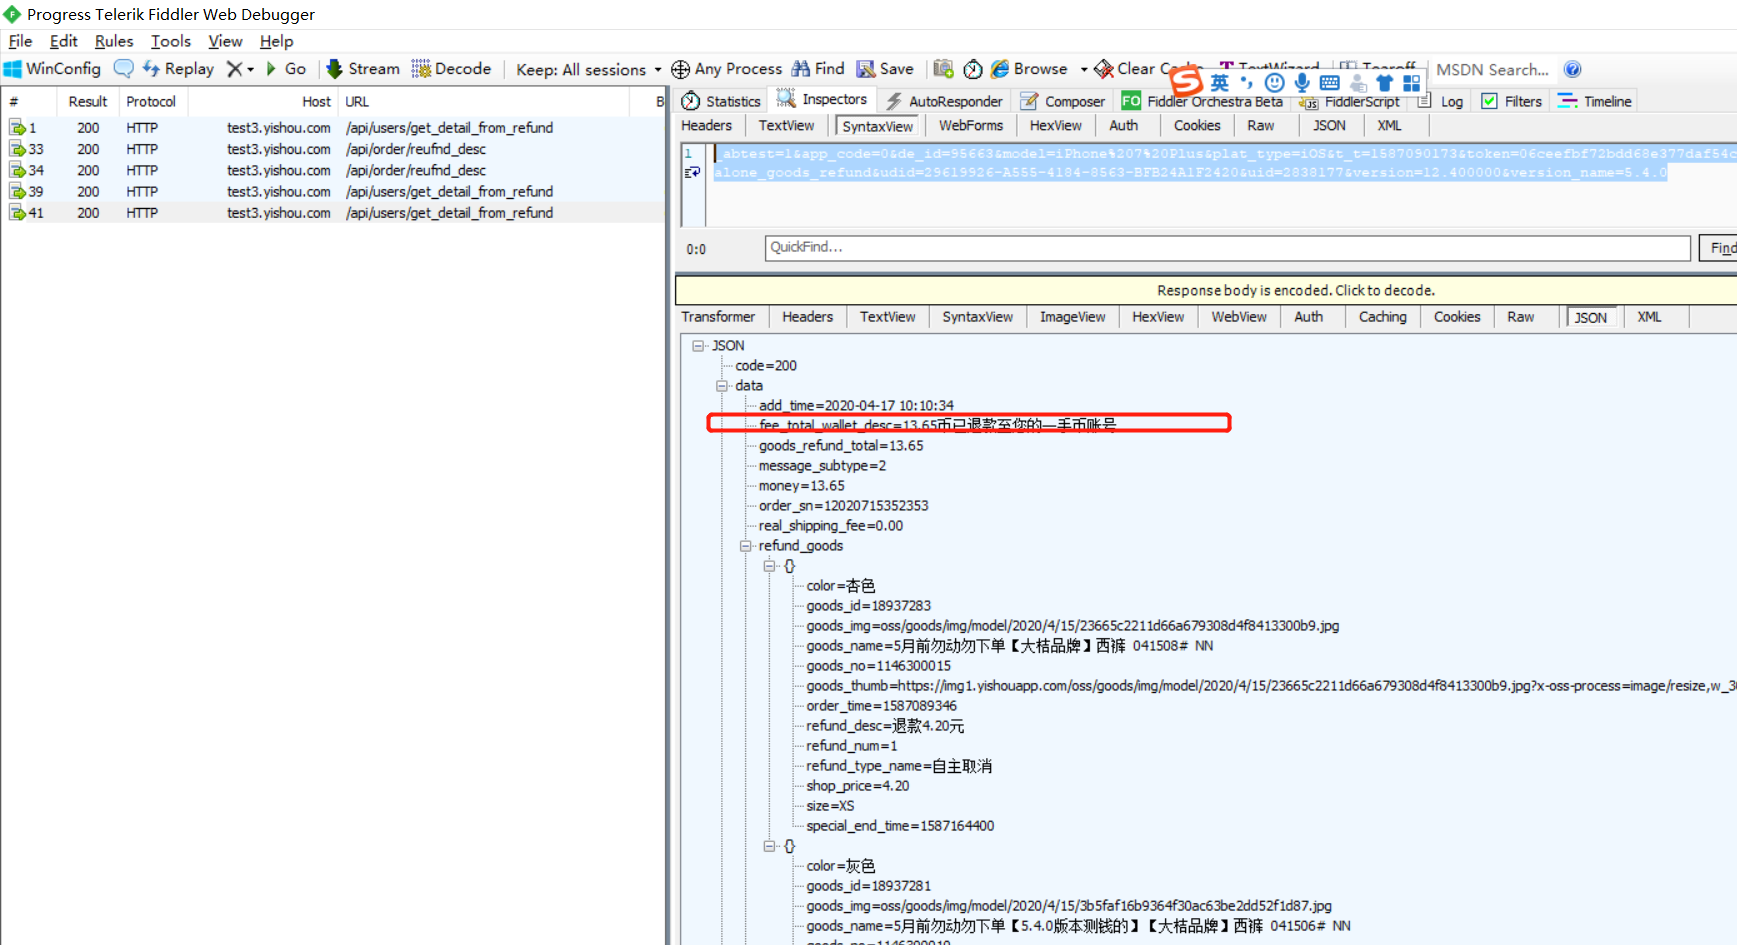Replay the selected session

pyautogui.click(x=178, y=69)
